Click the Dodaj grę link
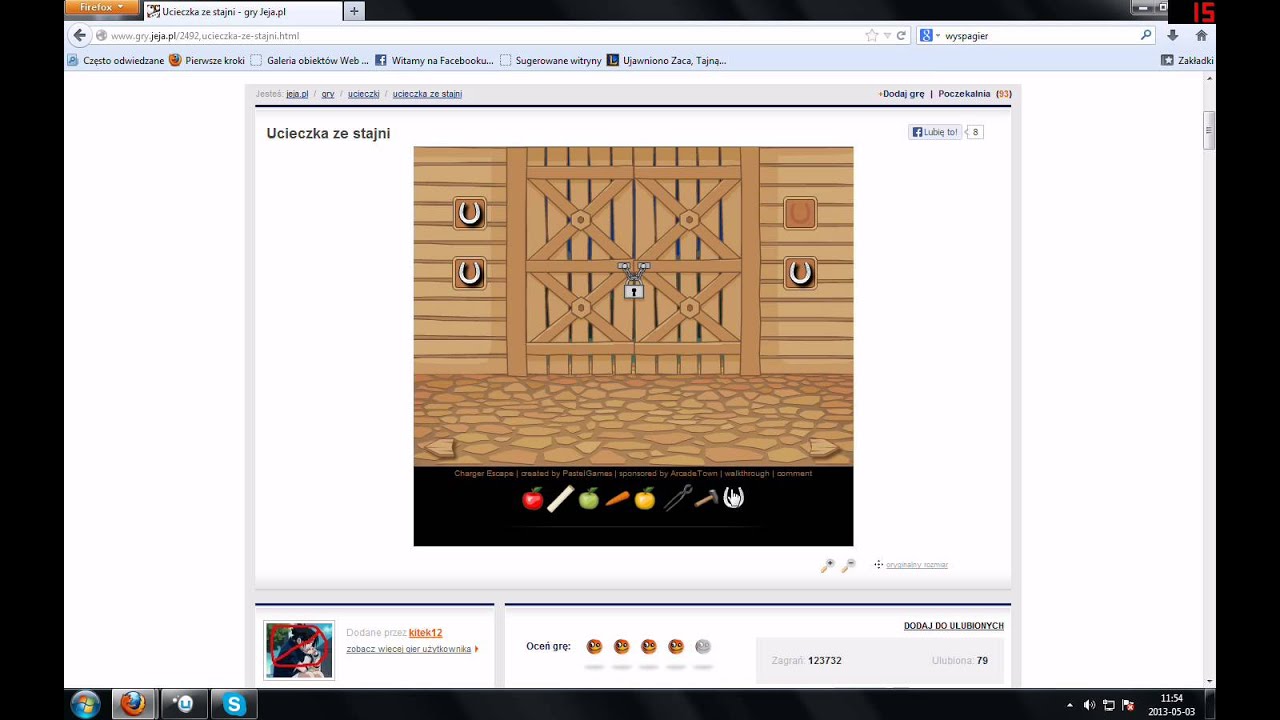 [x=903, y=94]
